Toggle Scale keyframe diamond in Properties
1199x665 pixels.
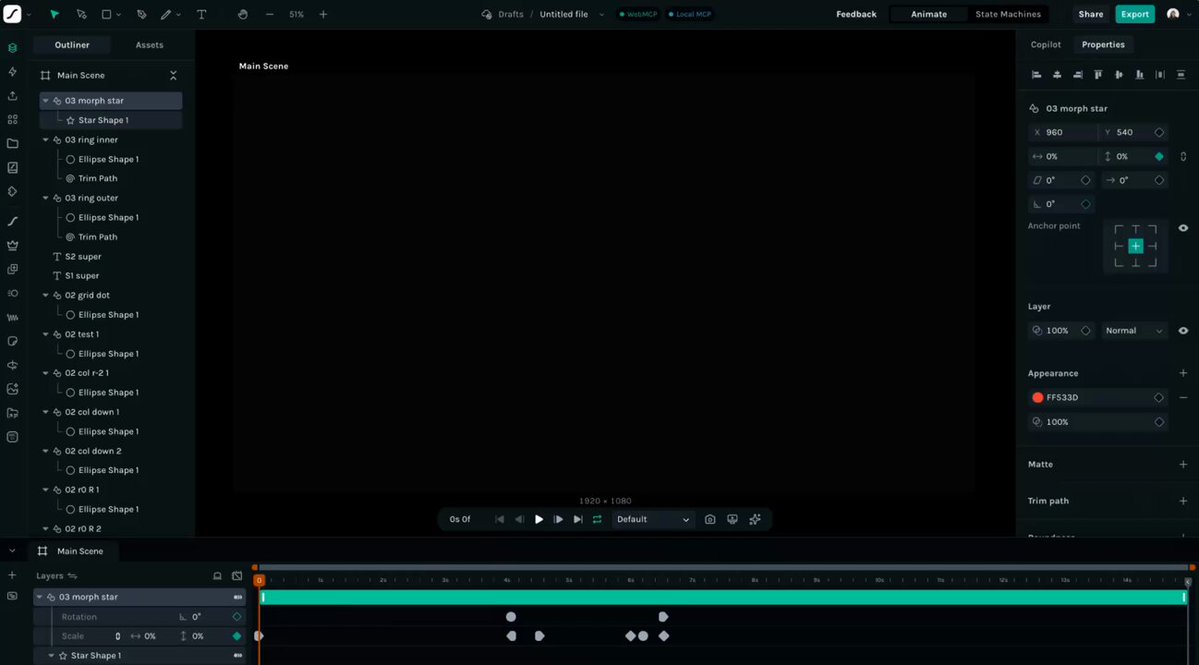[1159, 156]
